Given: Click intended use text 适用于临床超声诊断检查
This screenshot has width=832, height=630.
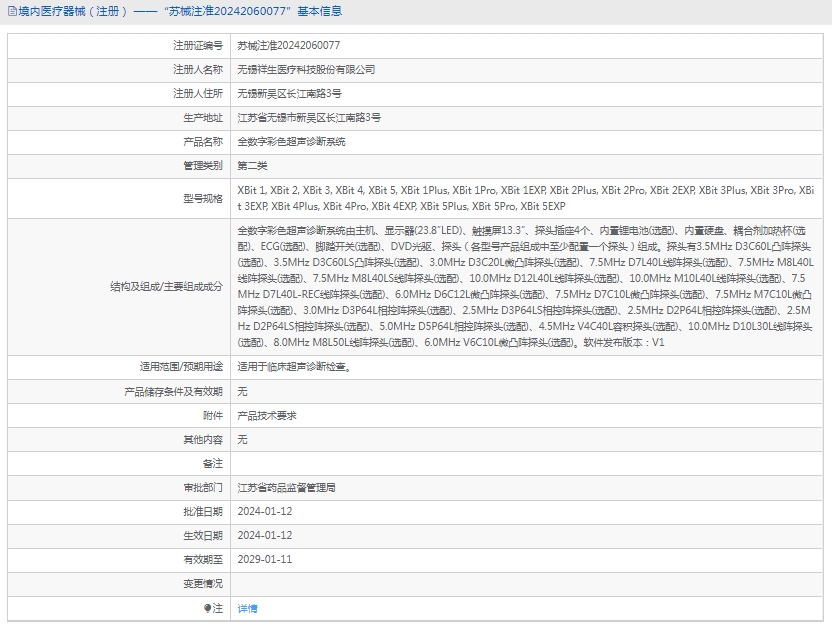Looking at the screenshot, I should click(x=293, y=367).
